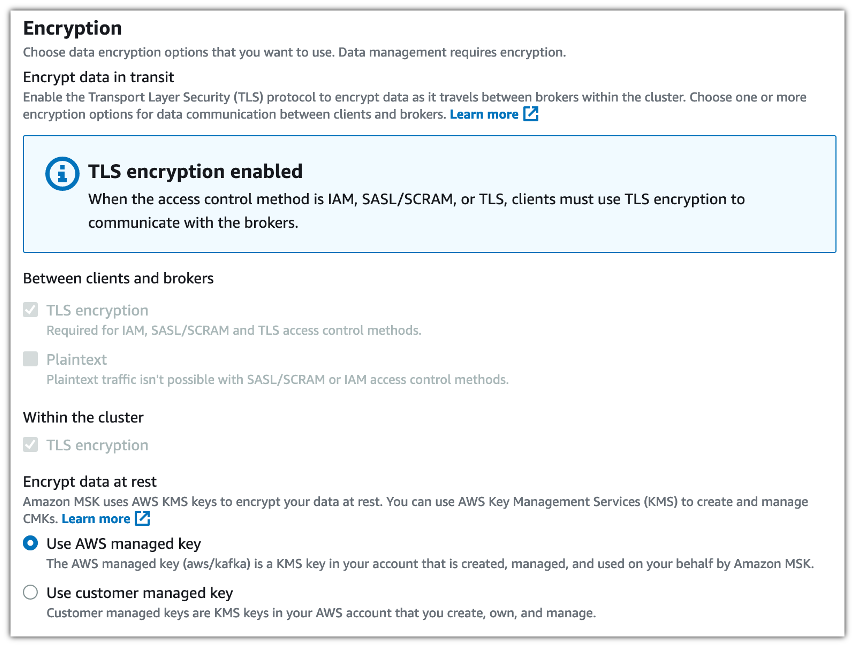854x645 pixels.
Task: Click the Encrypt data at rest label
Action: (90, 481)
